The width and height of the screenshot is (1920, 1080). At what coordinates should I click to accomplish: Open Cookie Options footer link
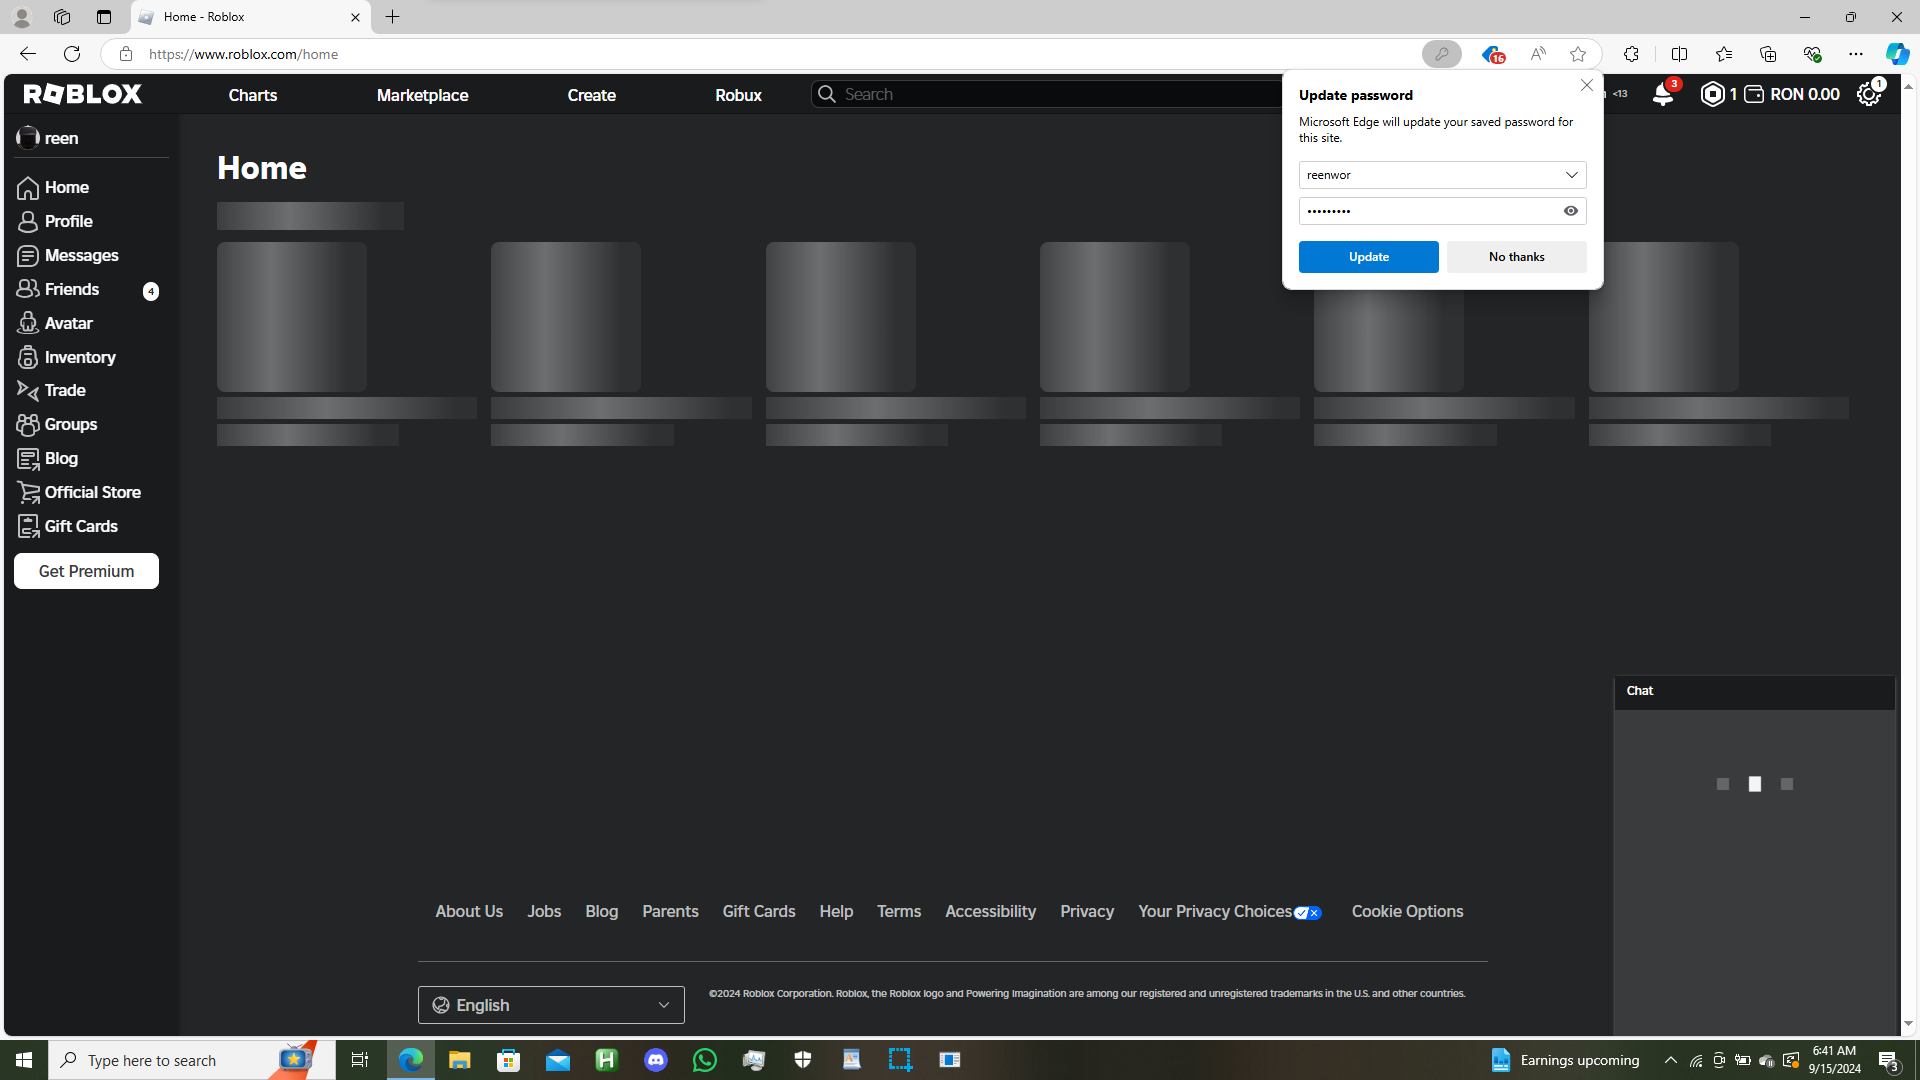point(1407,912)
